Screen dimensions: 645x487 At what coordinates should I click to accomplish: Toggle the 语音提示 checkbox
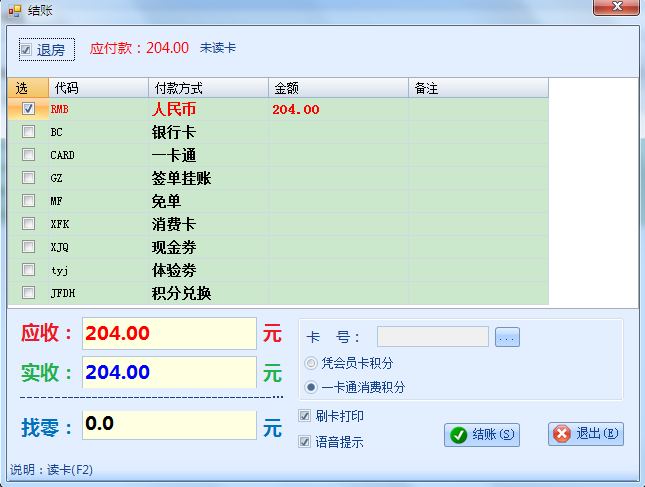pyautogui.click(x=304, y=442)
